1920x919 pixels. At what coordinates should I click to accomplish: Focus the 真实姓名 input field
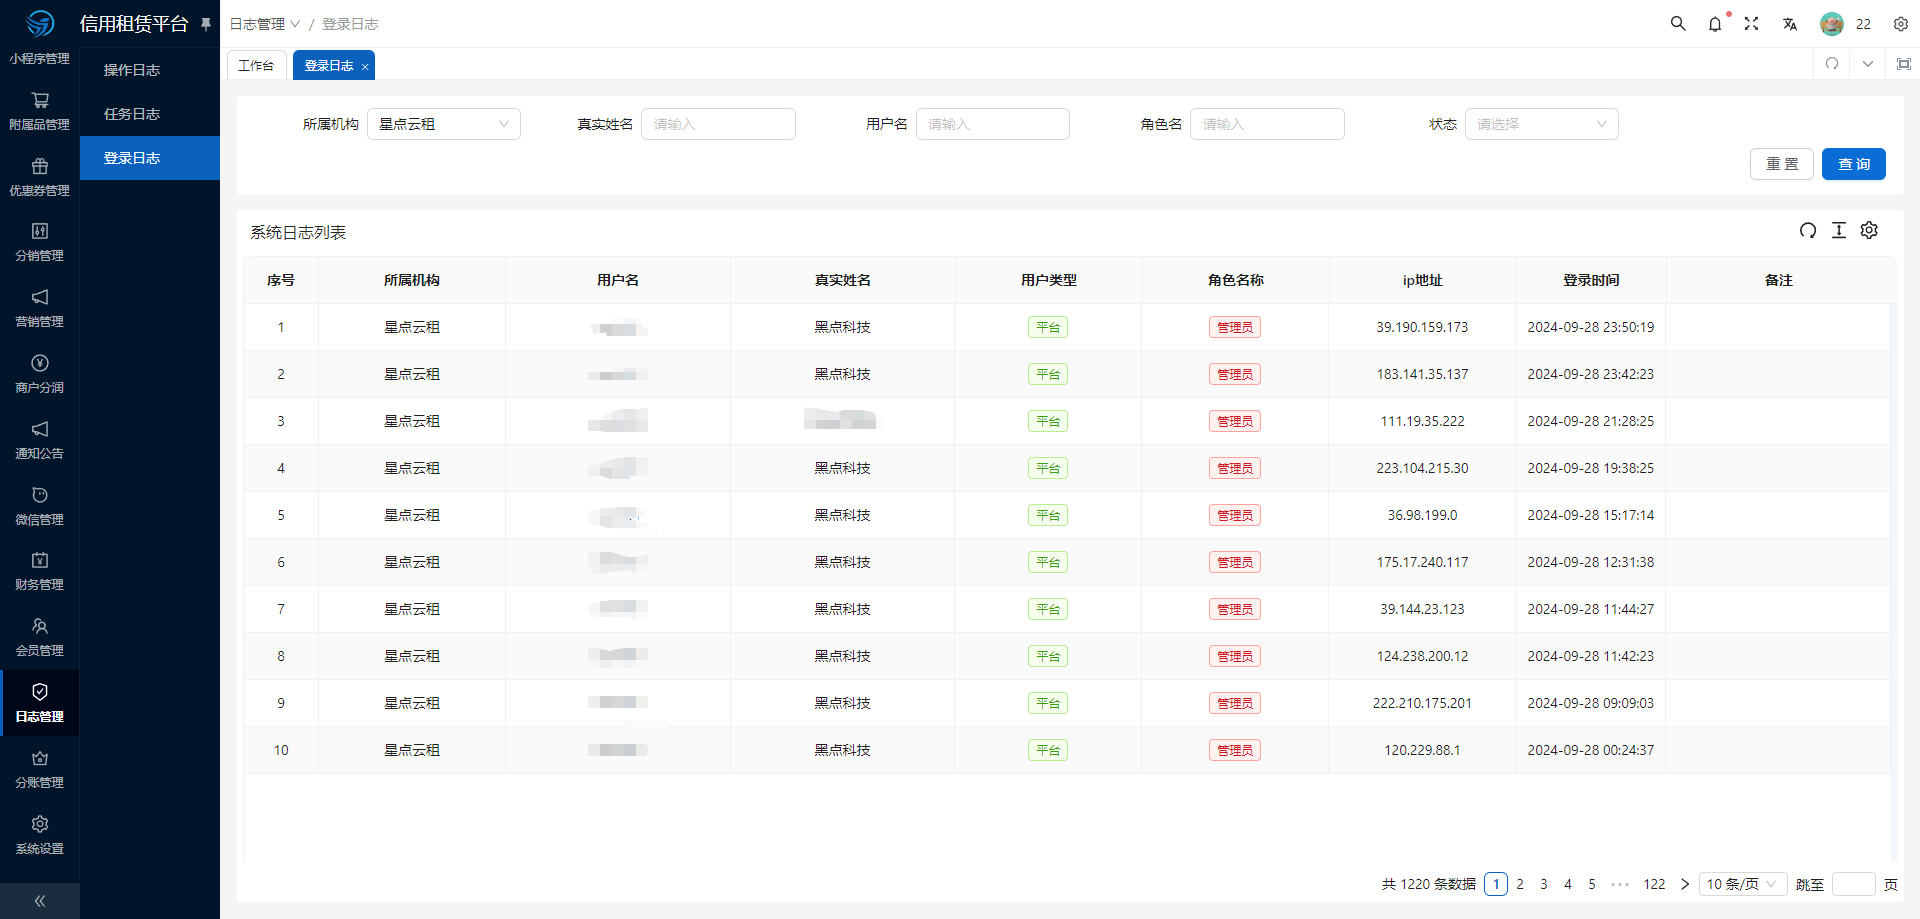718,124
